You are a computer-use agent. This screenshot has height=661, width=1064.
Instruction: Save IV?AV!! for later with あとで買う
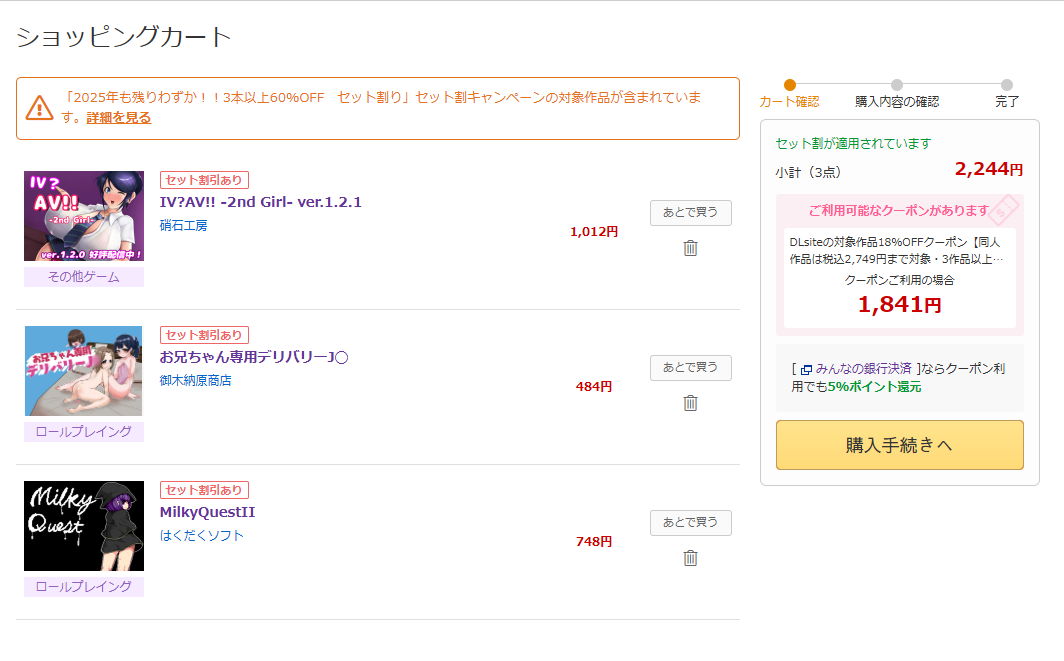tap(690, 213)
